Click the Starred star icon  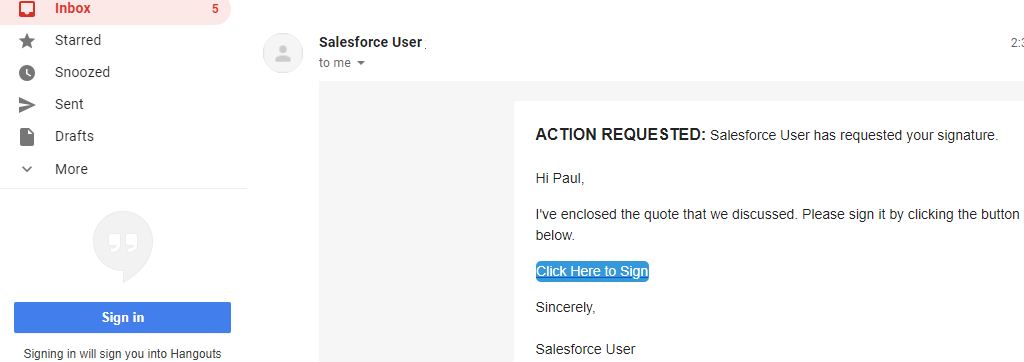coord(27,41)
